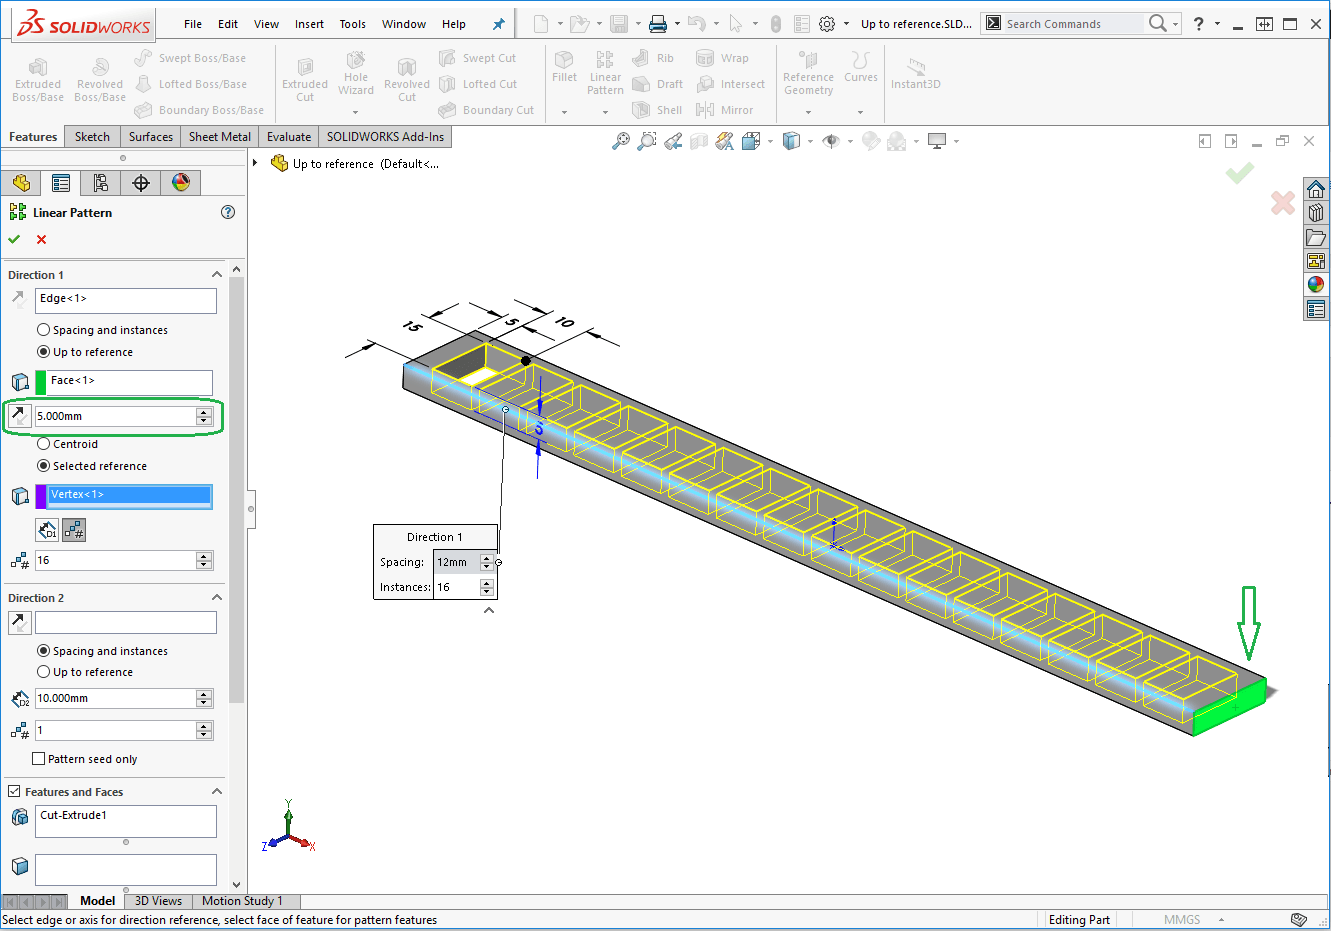Open the Insert menu
The image size is (1331, 931).
[309, 24]
